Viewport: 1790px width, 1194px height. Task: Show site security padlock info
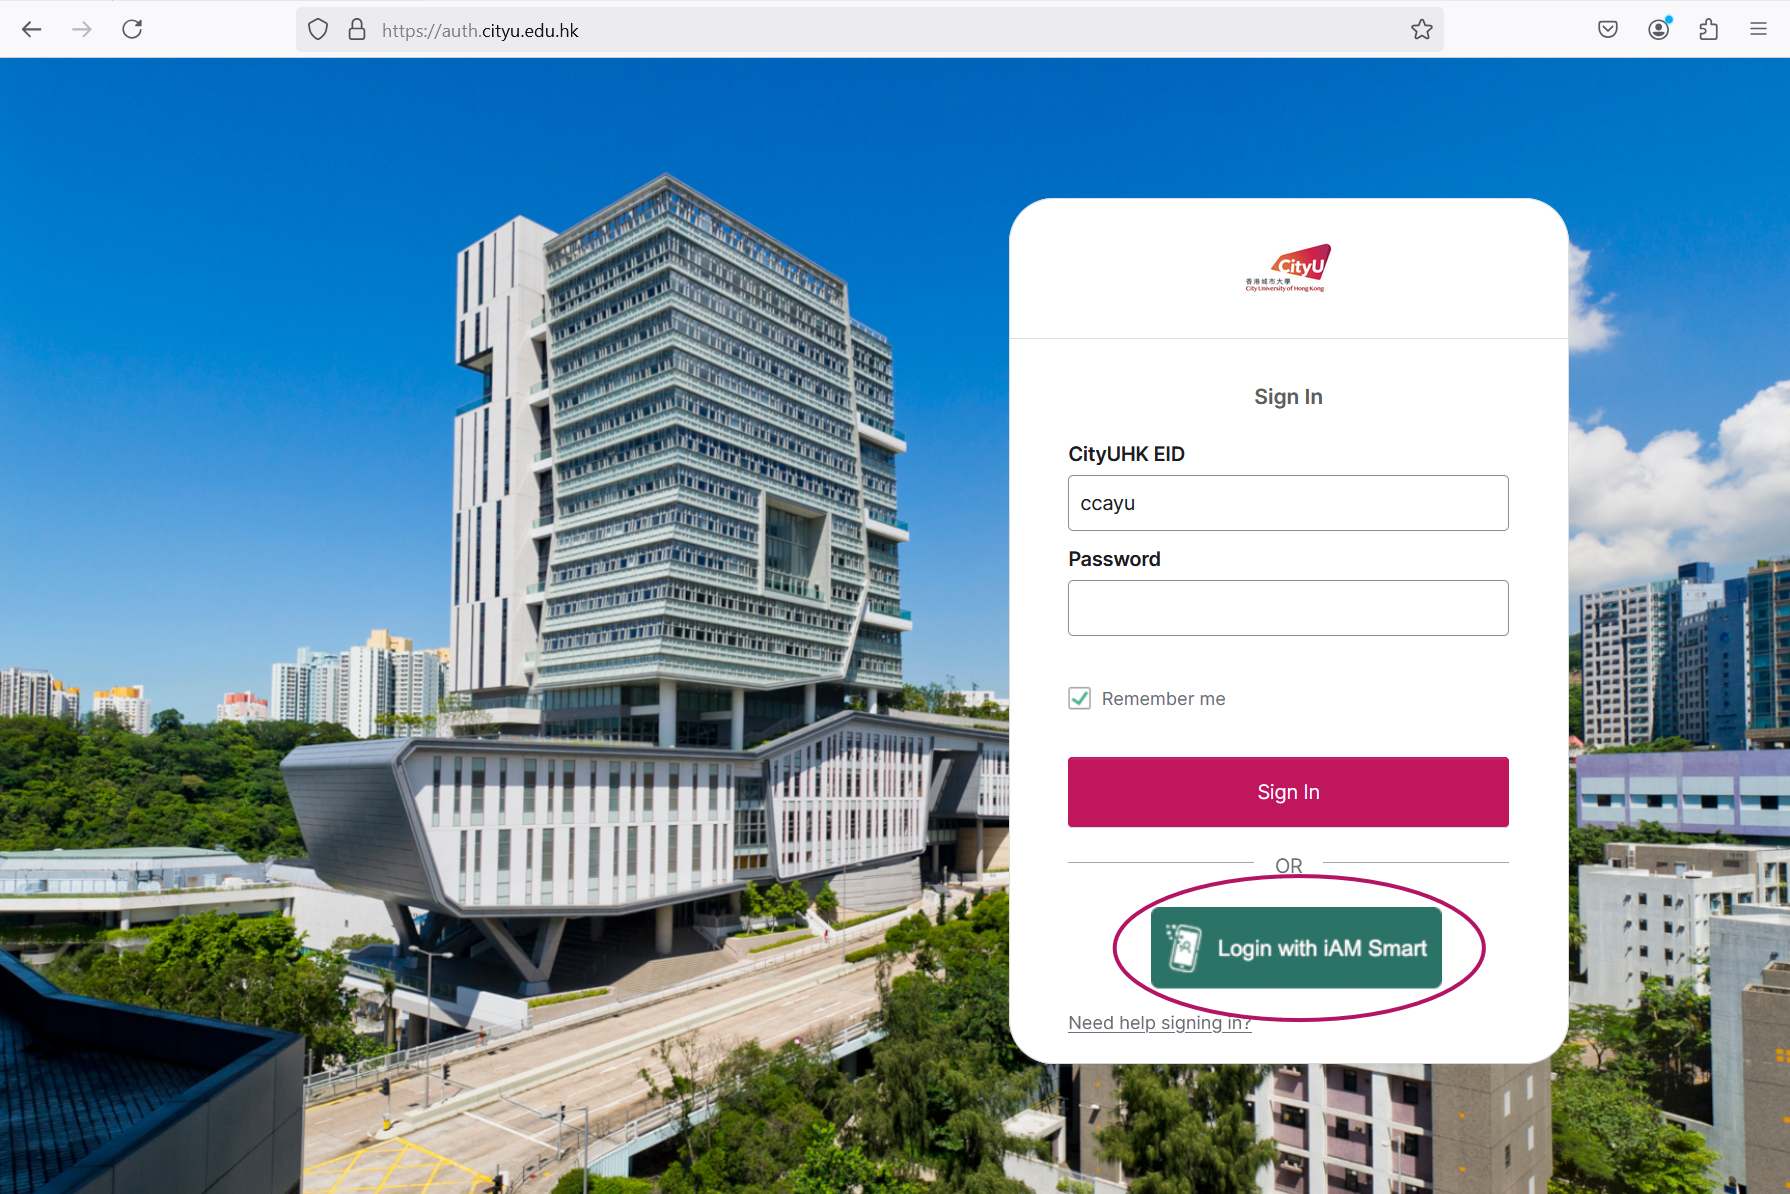click(x=357, y=30)
